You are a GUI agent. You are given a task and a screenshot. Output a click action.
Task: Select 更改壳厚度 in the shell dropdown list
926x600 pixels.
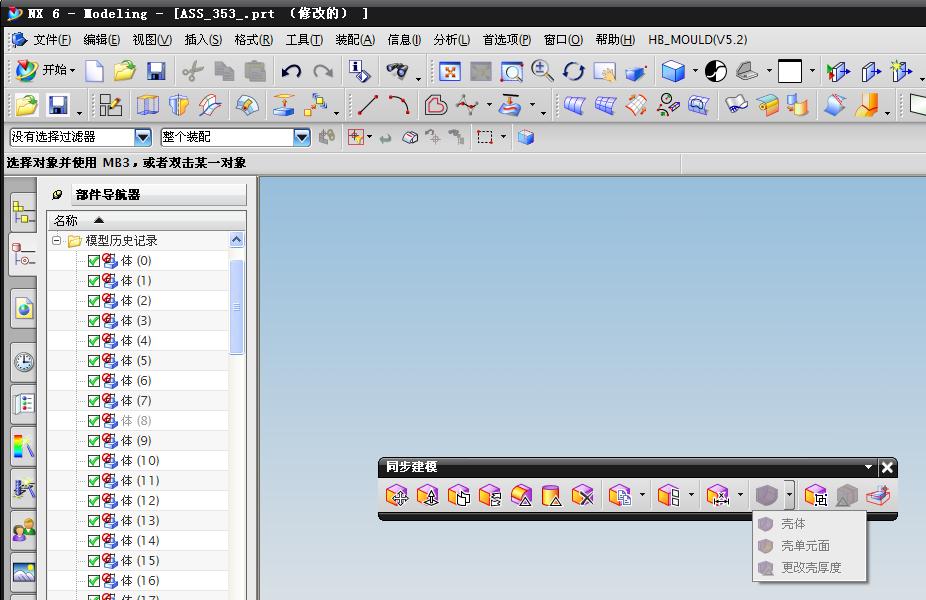(x=810, y=568)
